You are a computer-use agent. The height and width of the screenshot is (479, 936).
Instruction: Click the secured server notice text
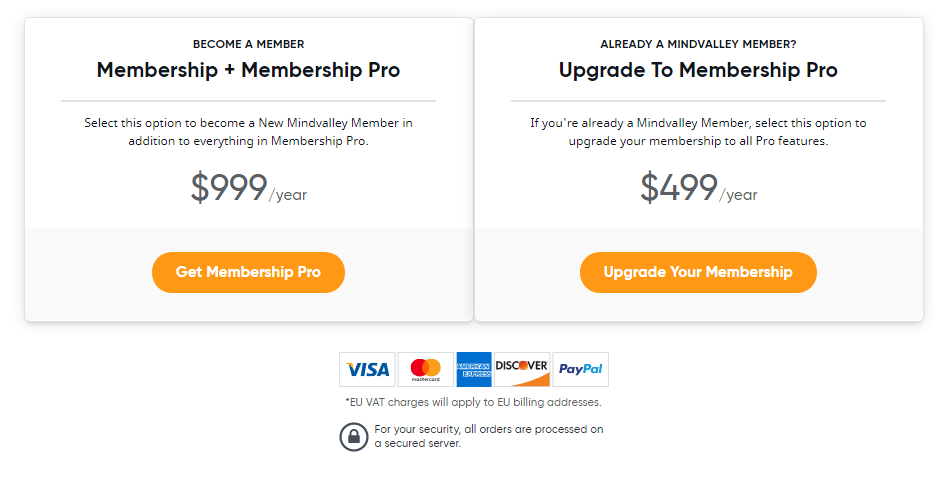[488, 436]
